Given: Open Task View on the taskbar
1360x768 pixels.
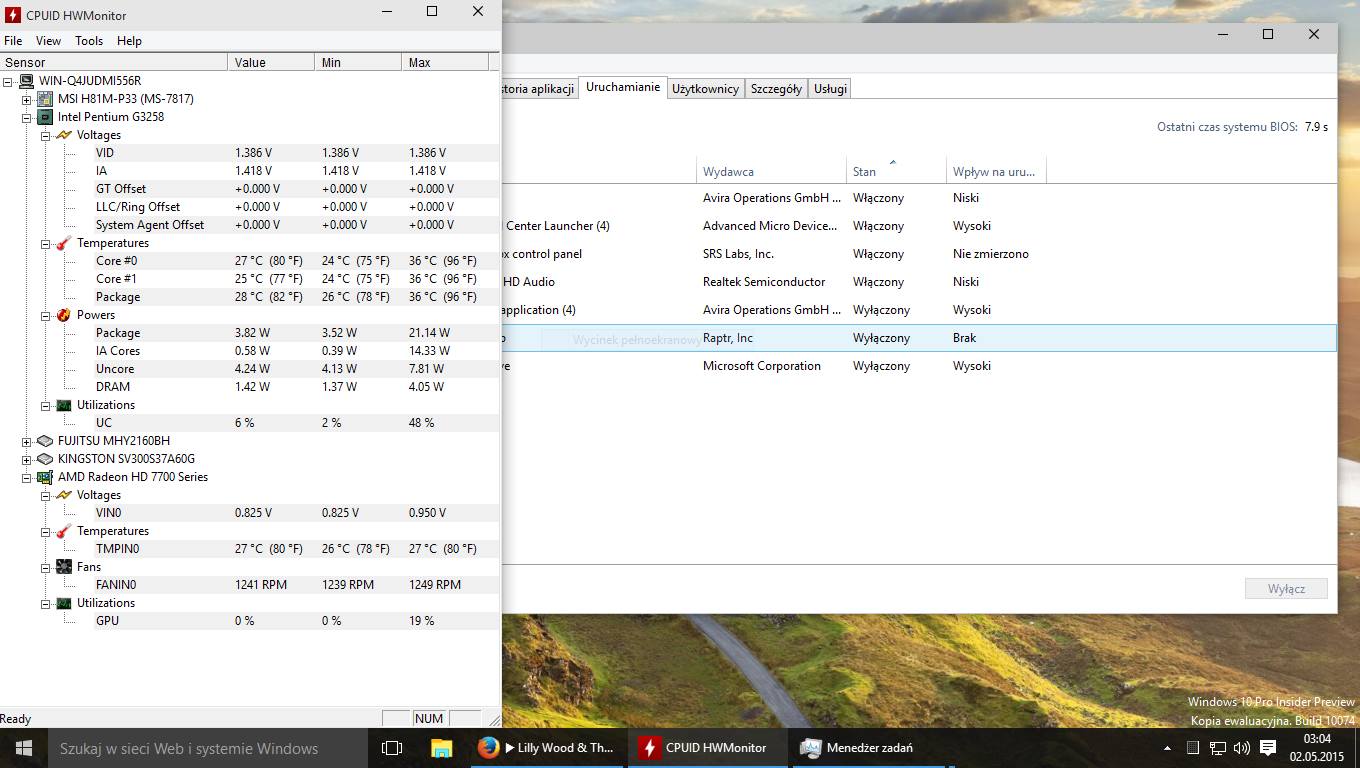Looking at the screenshot, I should (x=392, y=748).
